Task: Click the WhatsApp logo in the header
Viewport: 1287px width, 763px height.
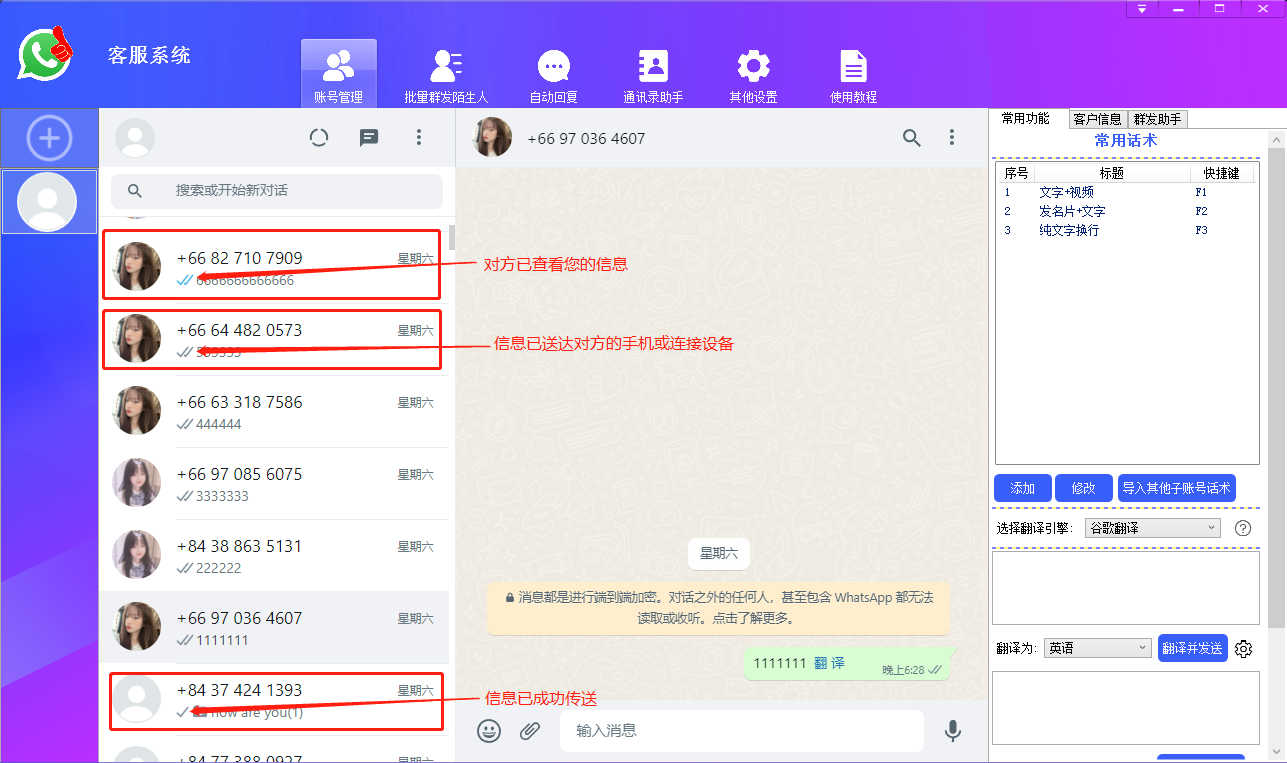Action: [x=46, y=54]
